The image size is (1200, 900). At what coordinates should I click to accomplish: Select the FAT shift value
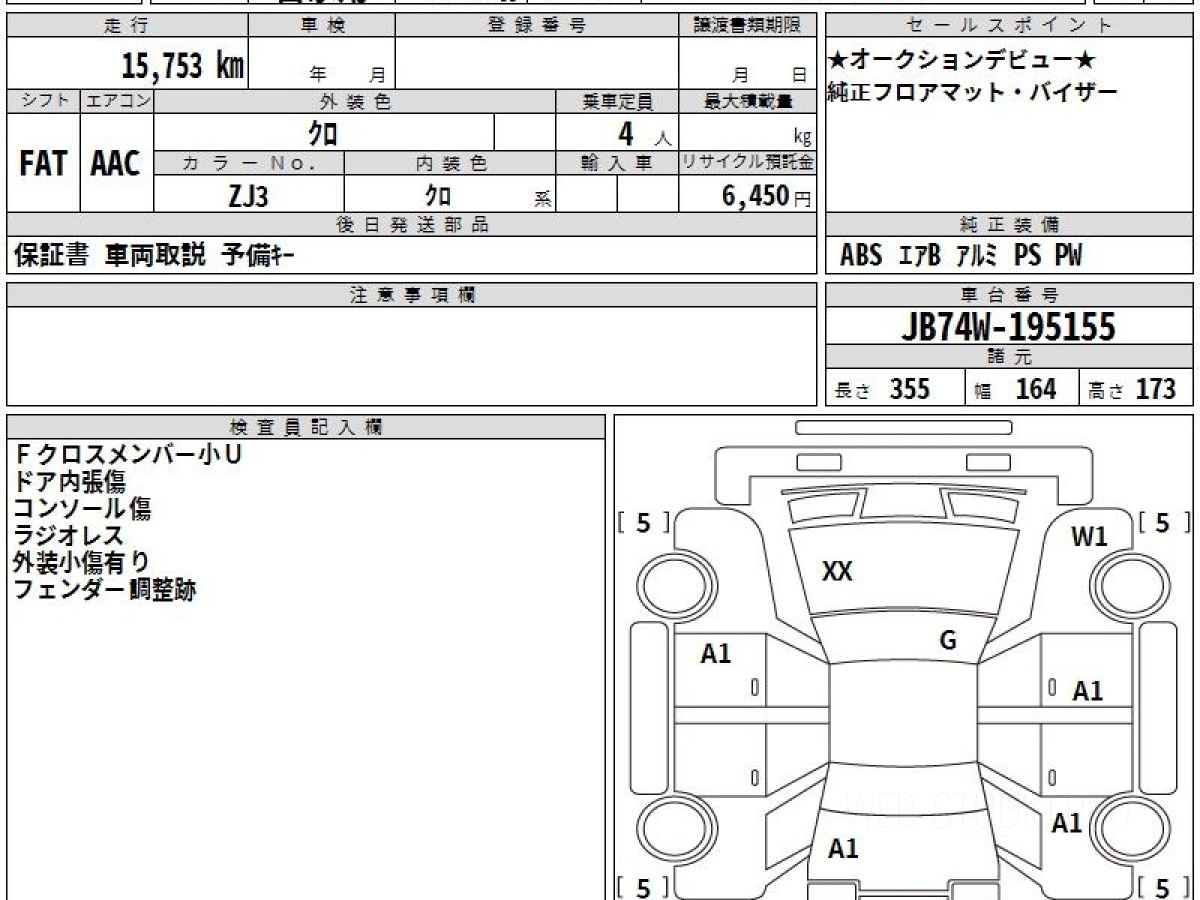tap(43, 163)
